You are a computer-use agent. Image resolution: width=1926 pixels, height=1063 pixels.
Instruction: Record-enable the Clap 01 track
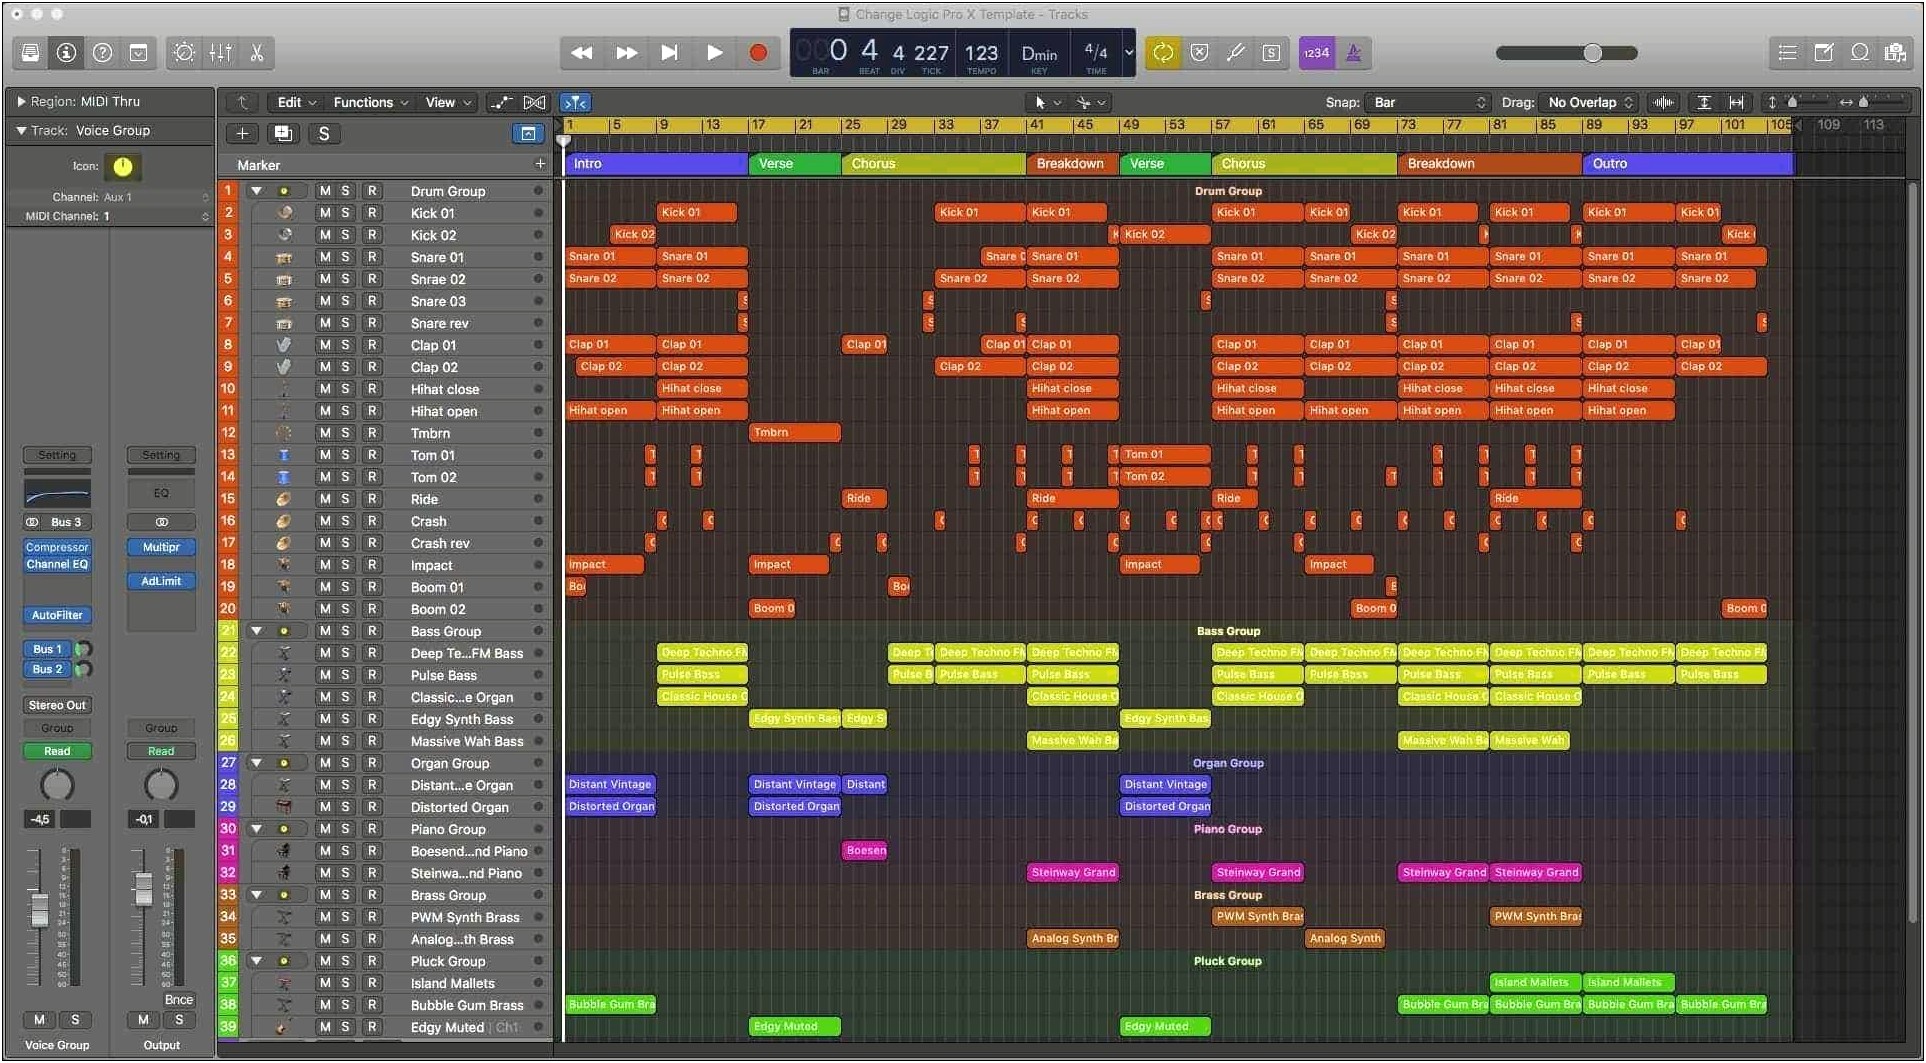point(372,345)
